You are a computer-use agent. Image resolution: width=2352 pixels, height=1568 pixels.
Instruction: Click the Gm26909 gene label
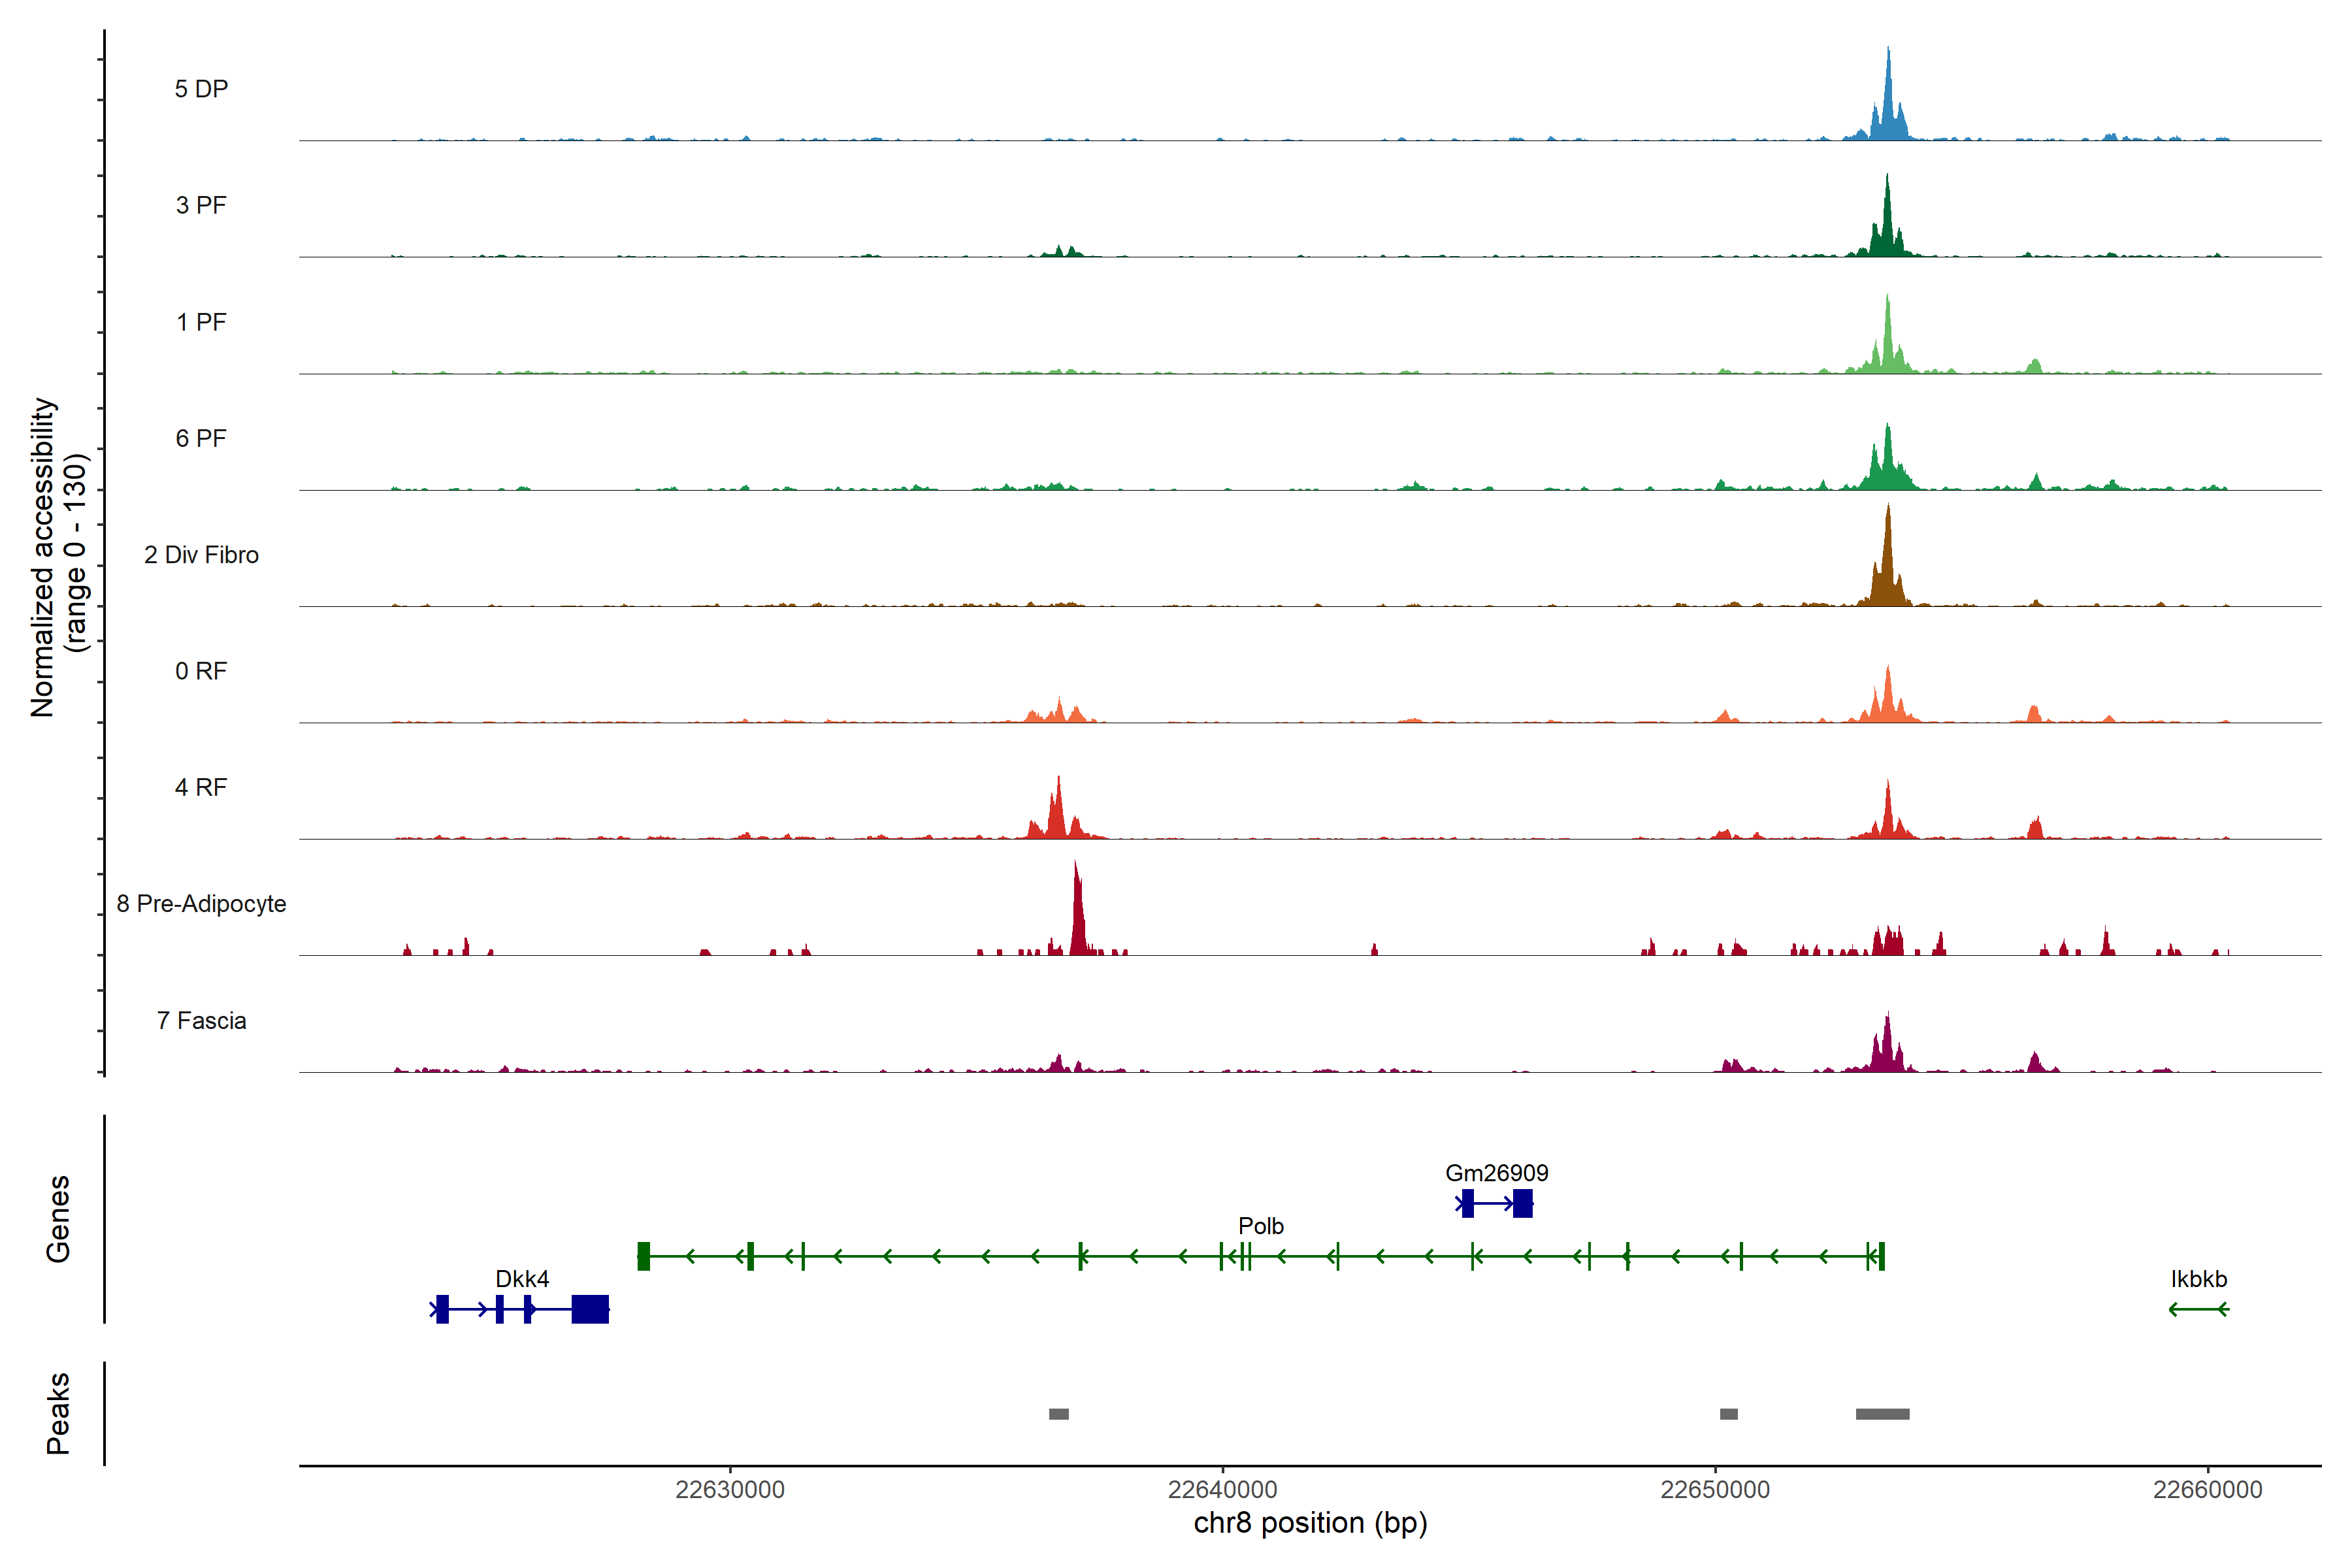click(1496, 1173)
